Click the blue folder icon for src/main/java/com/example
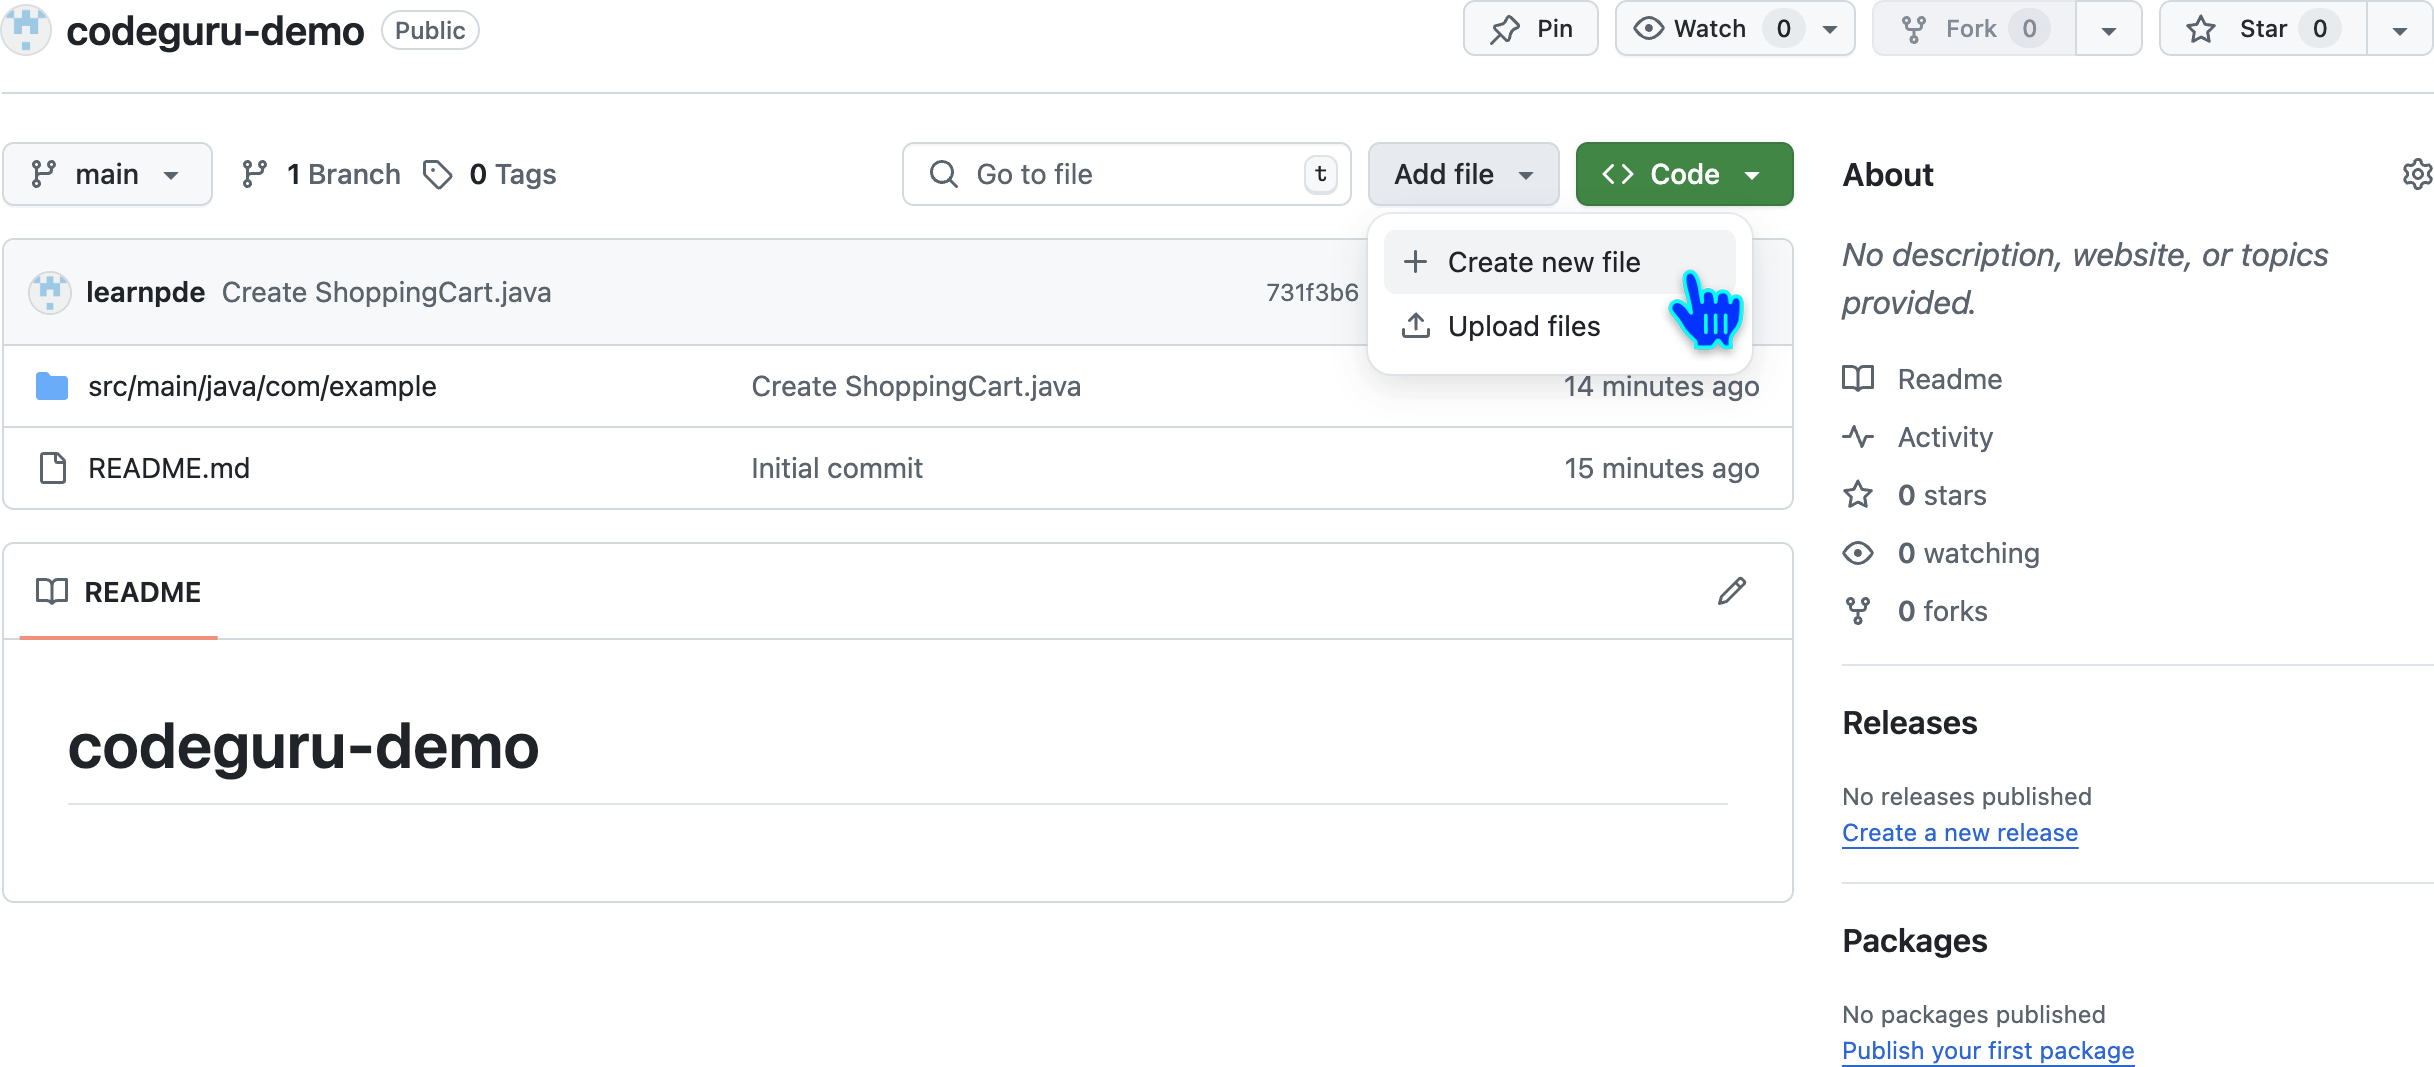 (52, 386)
